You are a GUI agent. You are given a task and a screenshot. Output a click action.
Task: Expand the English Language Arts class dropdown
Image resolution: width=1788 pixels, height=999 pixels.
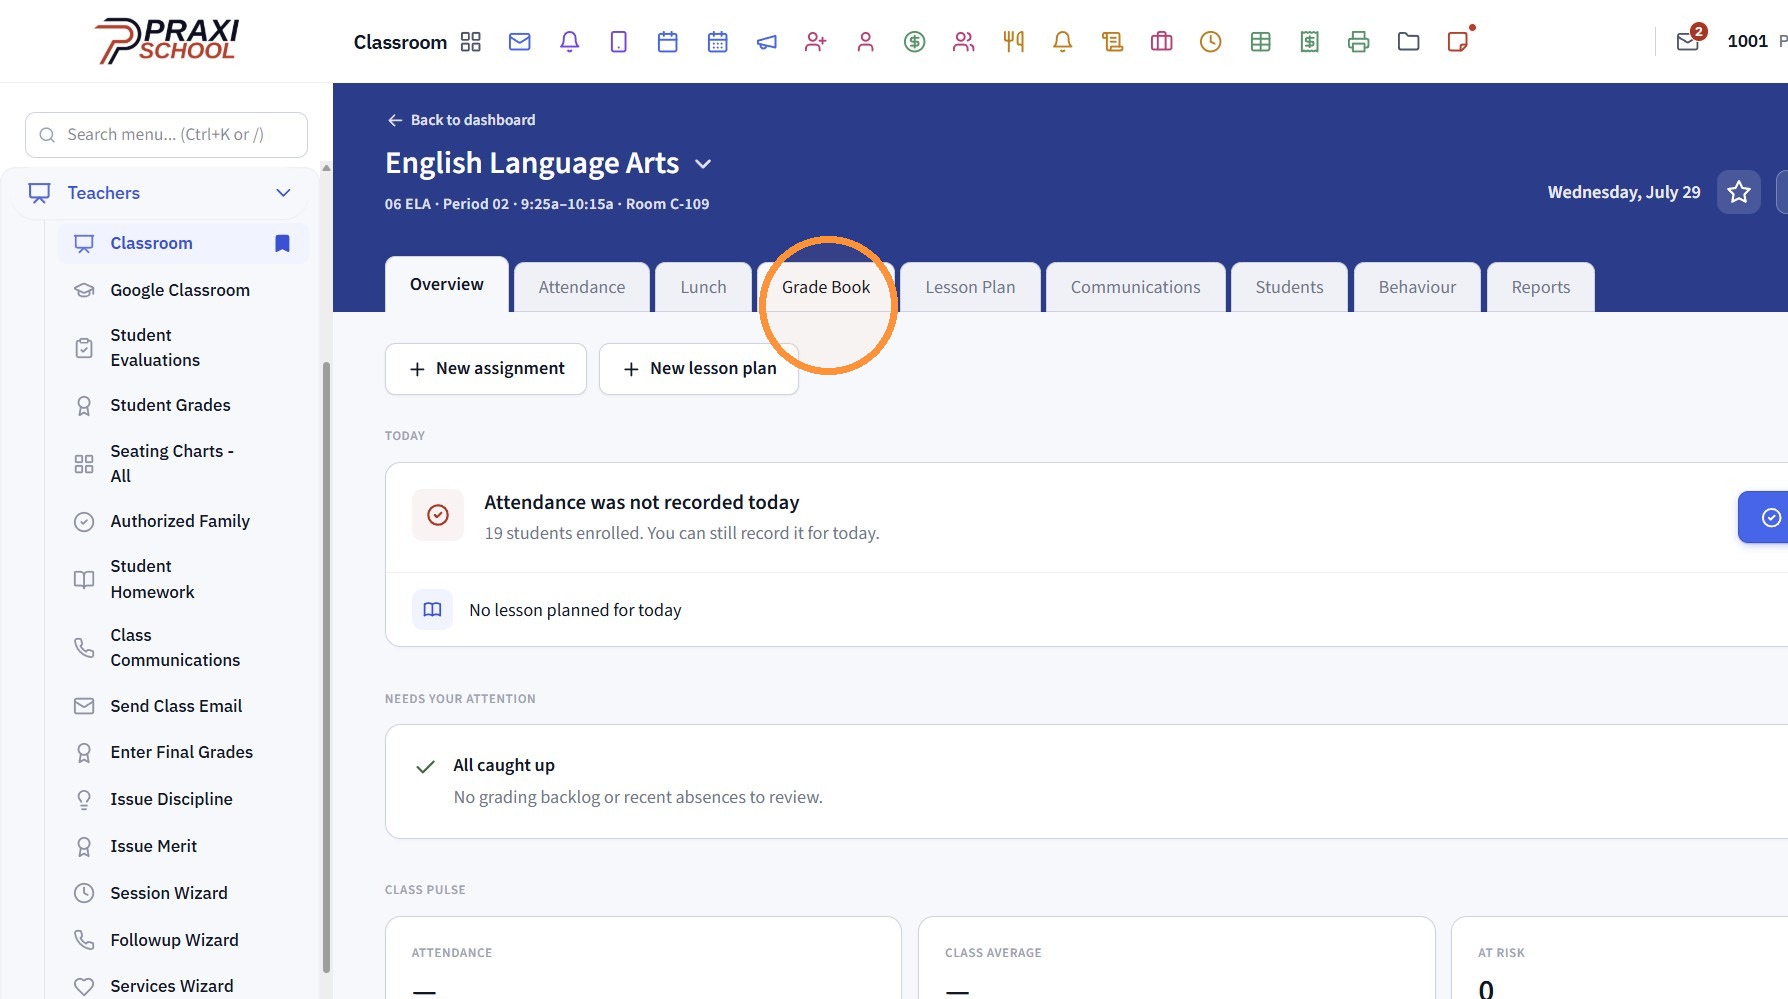703,164
